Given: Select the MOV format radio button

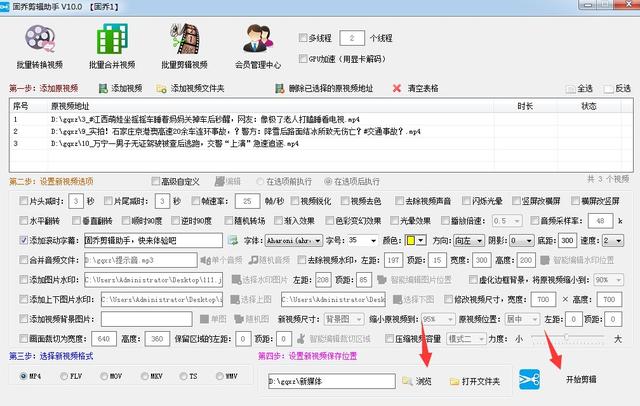Looking at the screenshot, I should coord(104,376).
